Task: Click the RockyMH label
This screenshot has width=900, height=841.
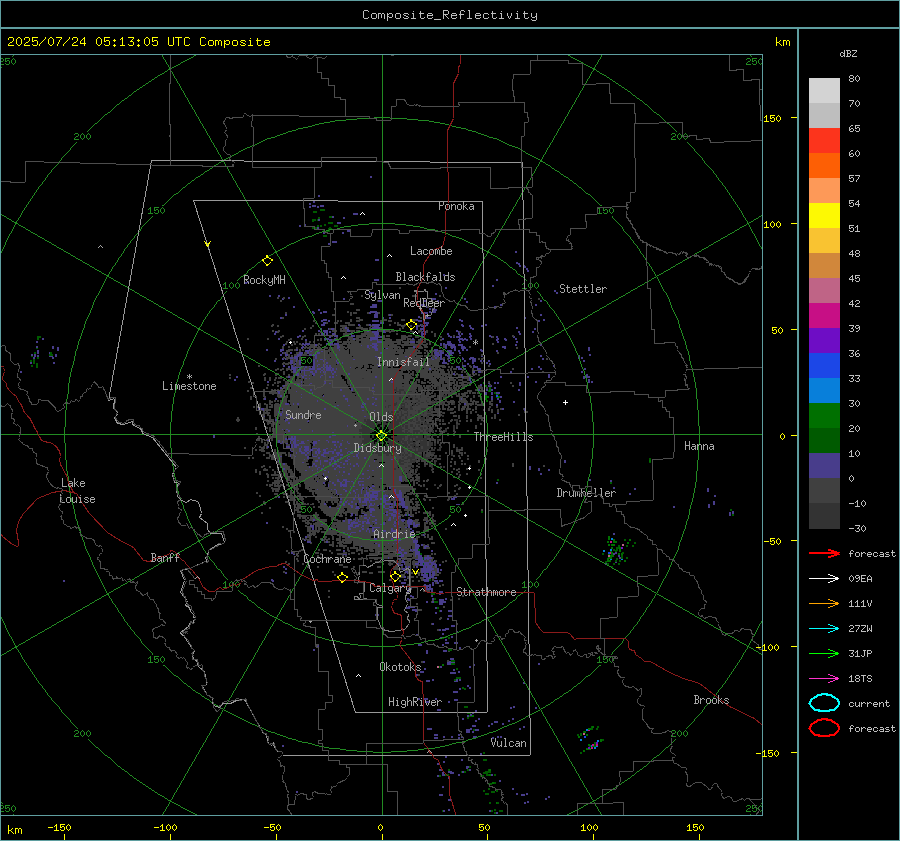Action: click(x=264, y=280)
